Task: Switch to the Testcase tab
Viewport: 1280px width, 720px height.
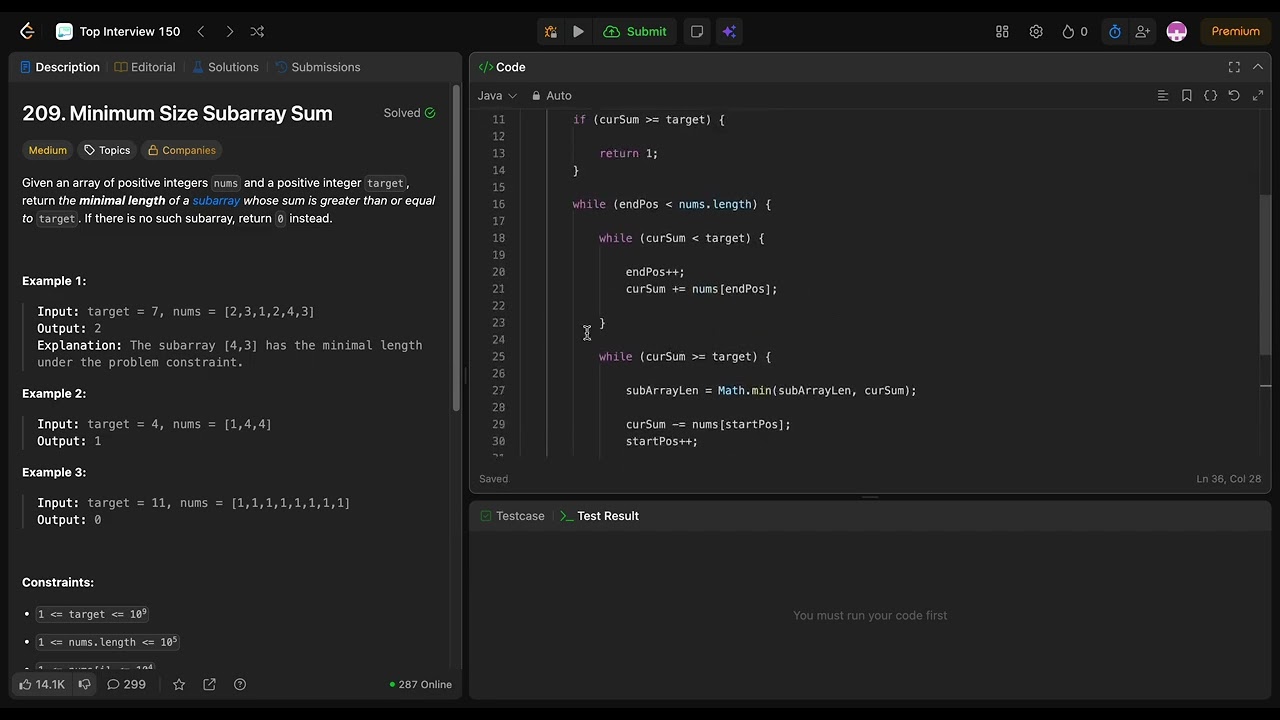Action: (512, 516)
